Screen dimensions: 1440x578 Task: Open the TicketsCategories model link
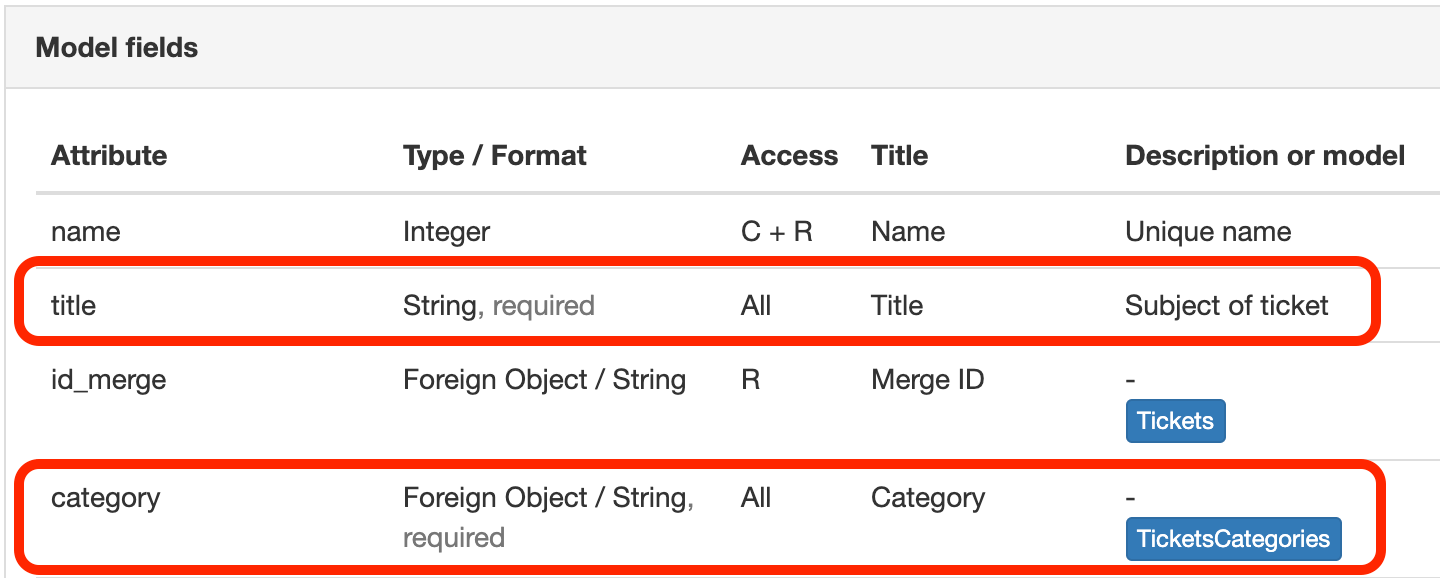(1233, 539)
